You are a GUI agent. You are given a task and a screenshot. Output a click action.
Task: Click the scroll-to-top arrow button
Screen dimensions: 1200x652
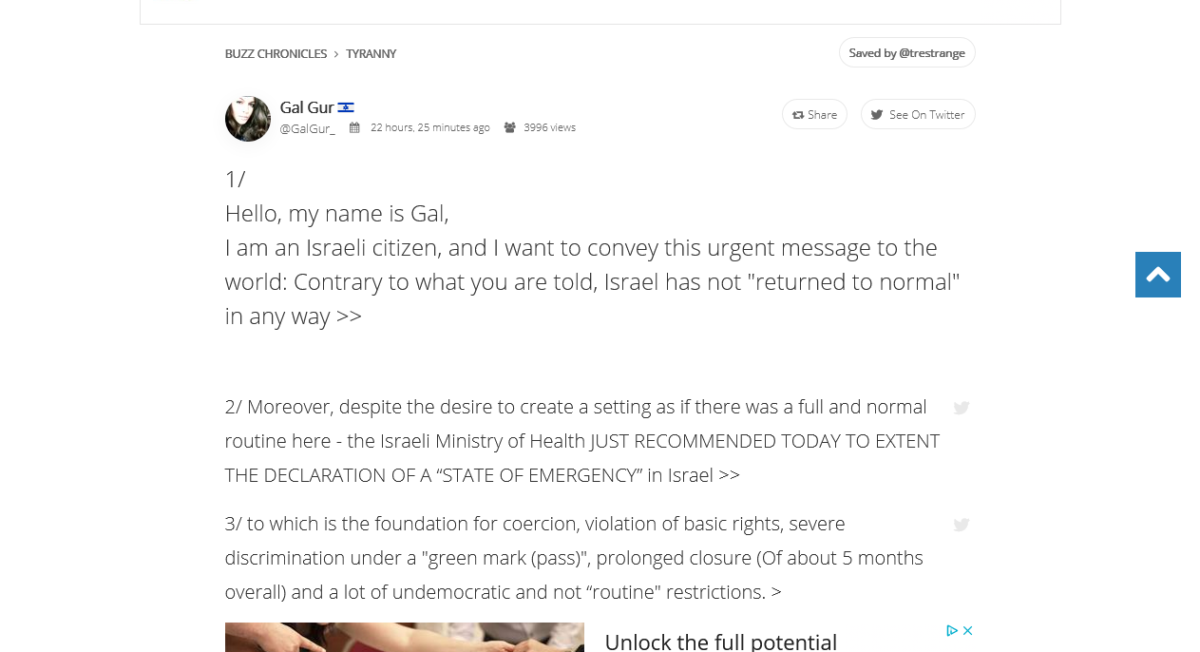pyautogui.click(x=1158, y=274)
